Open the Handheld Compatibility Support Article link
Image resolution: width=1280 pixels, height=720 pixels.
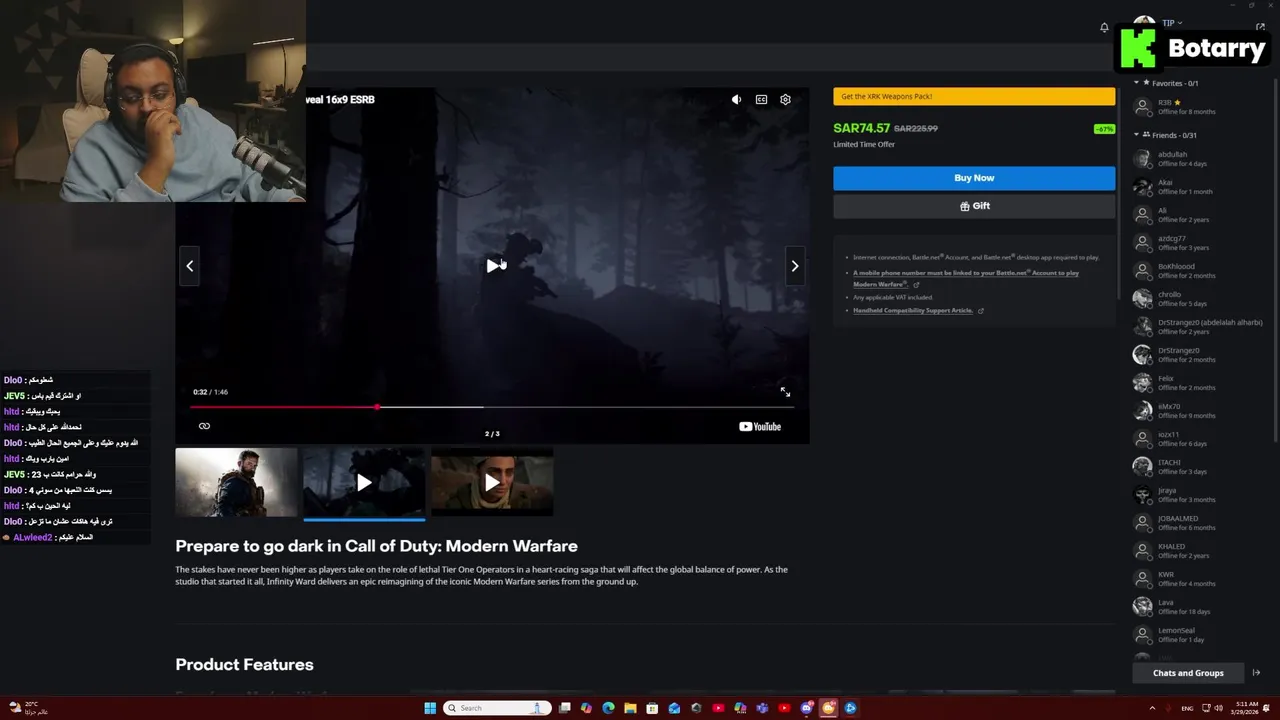913,310
